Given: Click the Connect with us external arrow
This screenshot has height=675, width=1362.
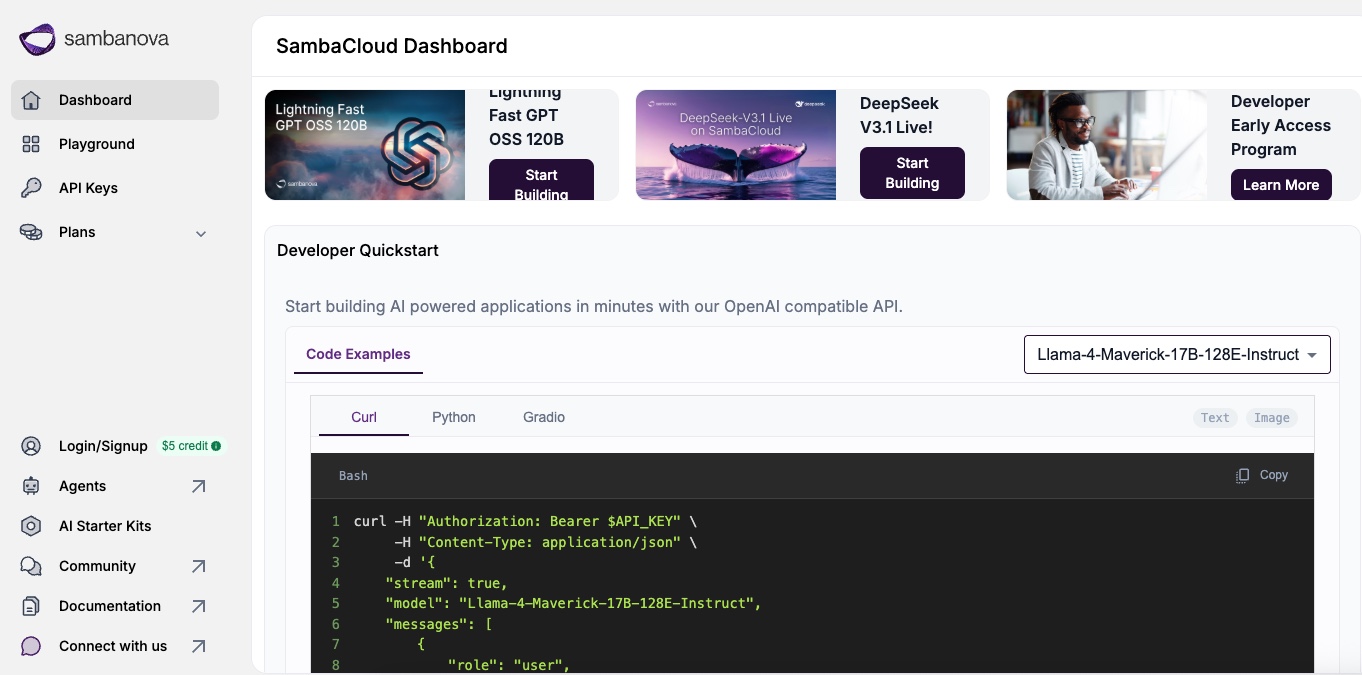Looking at the screenshot, I should [x=198, y=646].
